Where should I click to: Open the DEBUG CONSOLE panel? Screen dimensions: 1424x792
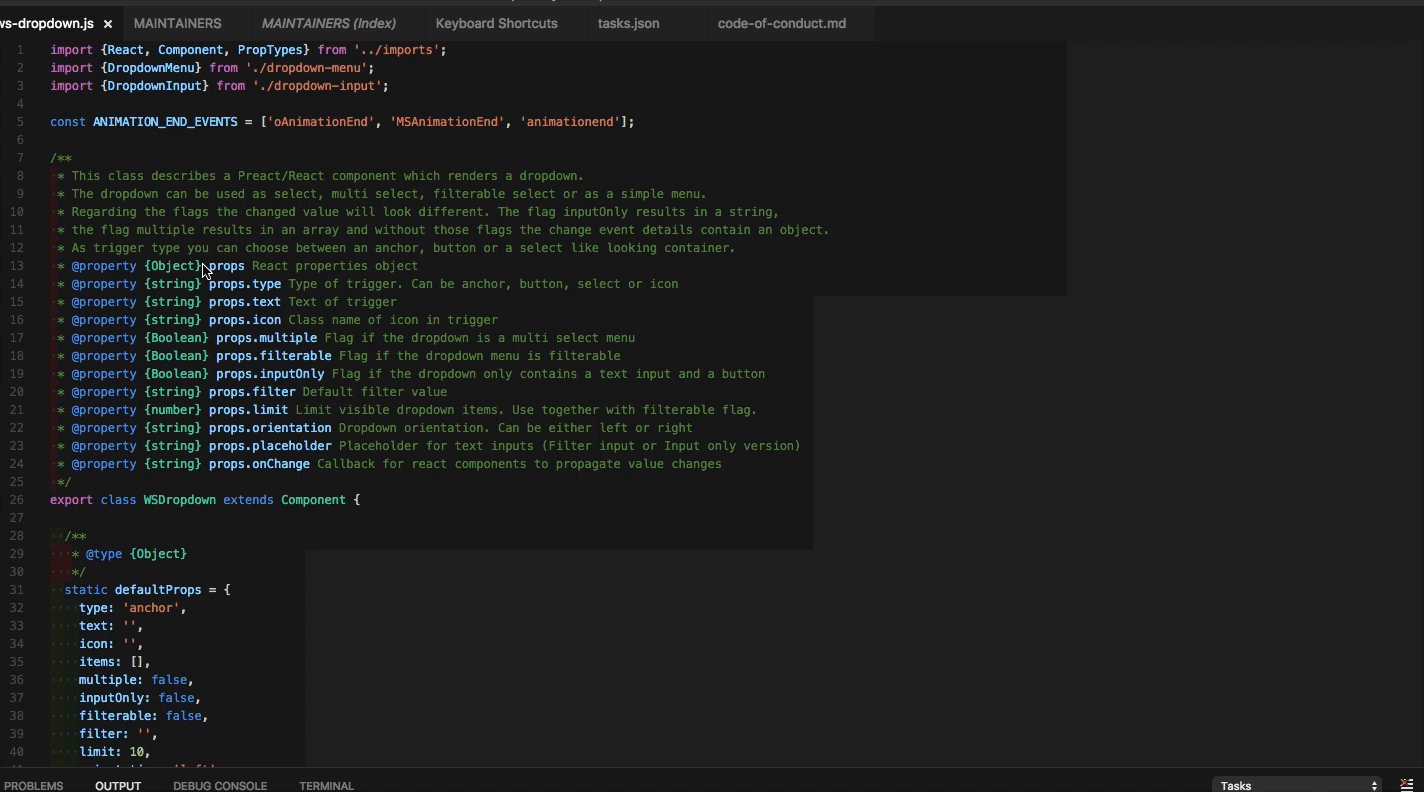click(x=220, y=785)
